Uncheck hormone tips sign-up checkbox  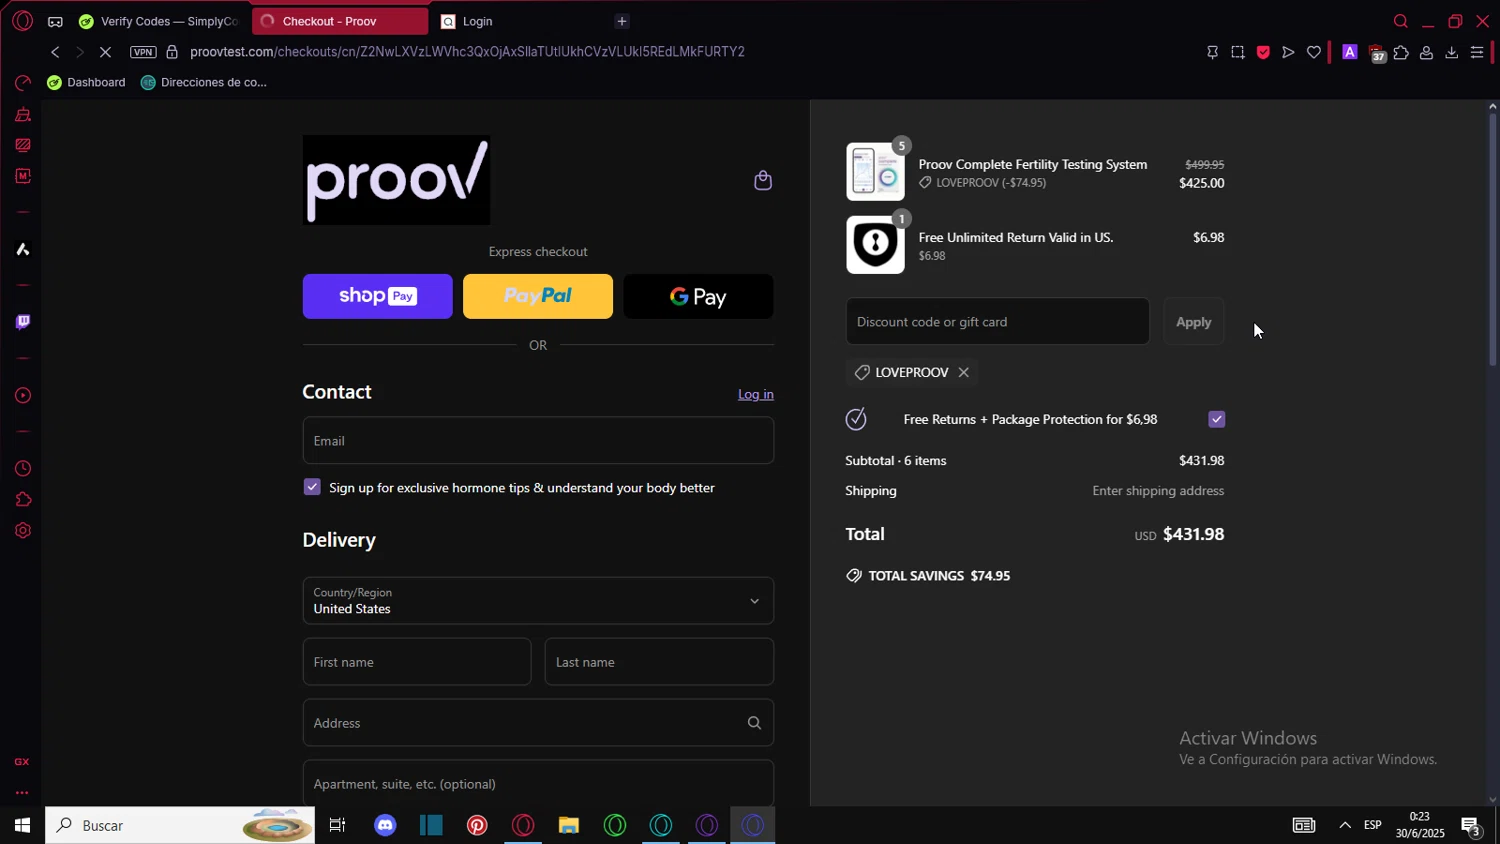[x=312, y=487]
